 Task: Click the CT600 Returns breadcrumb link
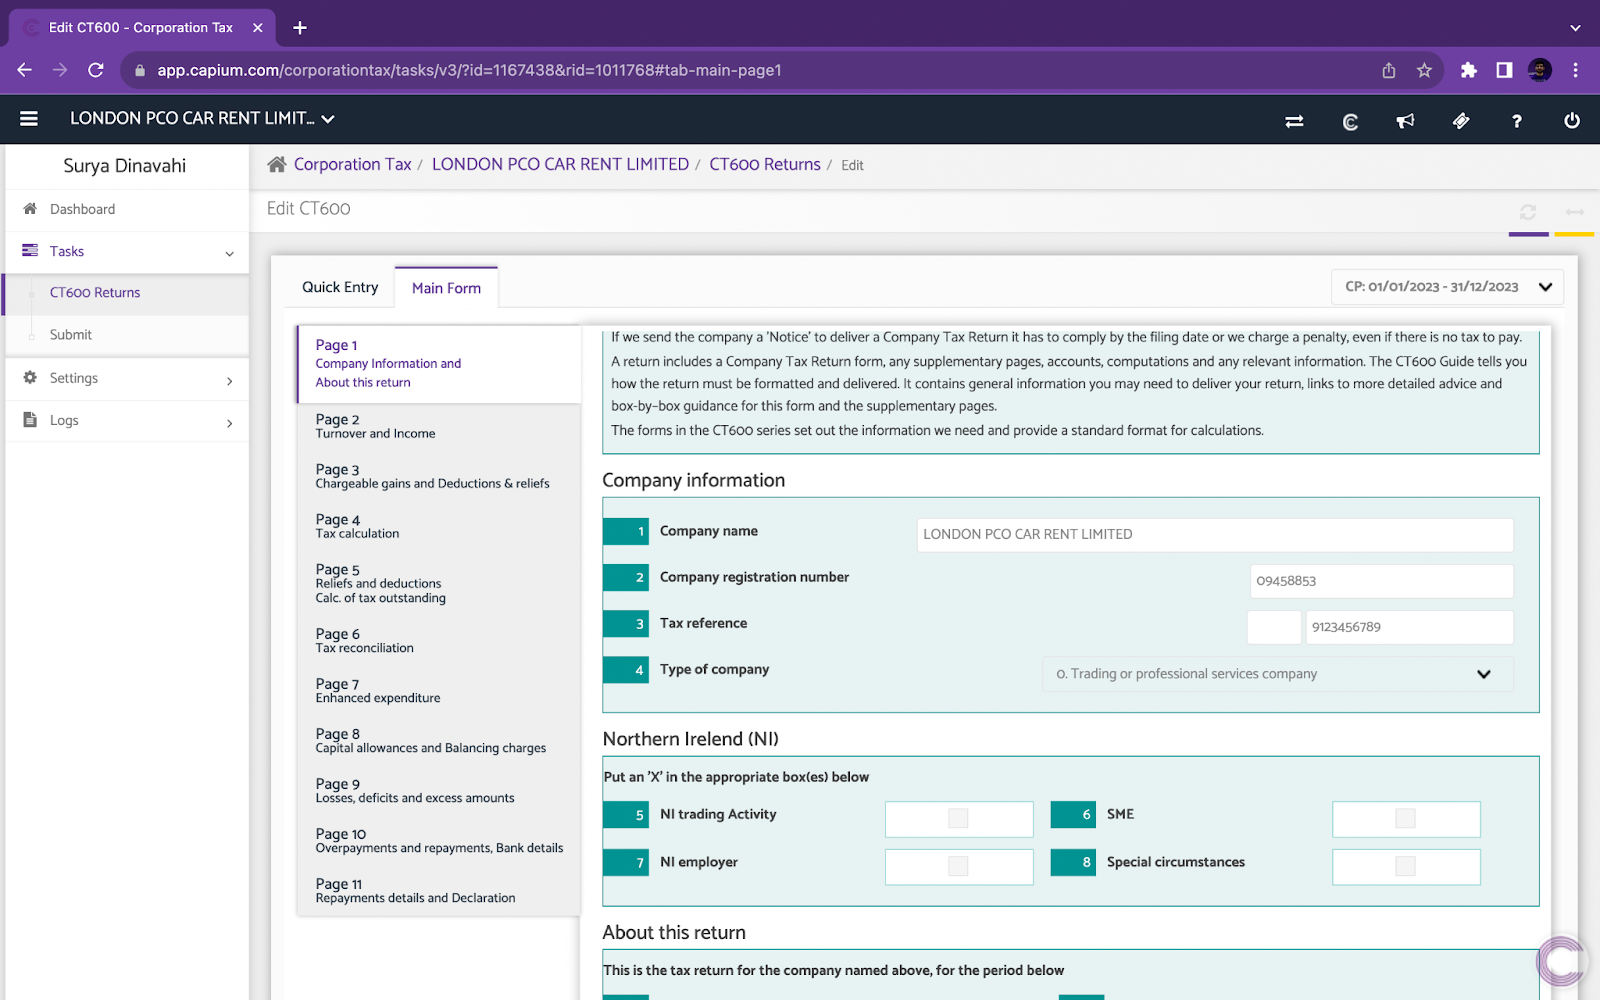[x=765, y=164]
